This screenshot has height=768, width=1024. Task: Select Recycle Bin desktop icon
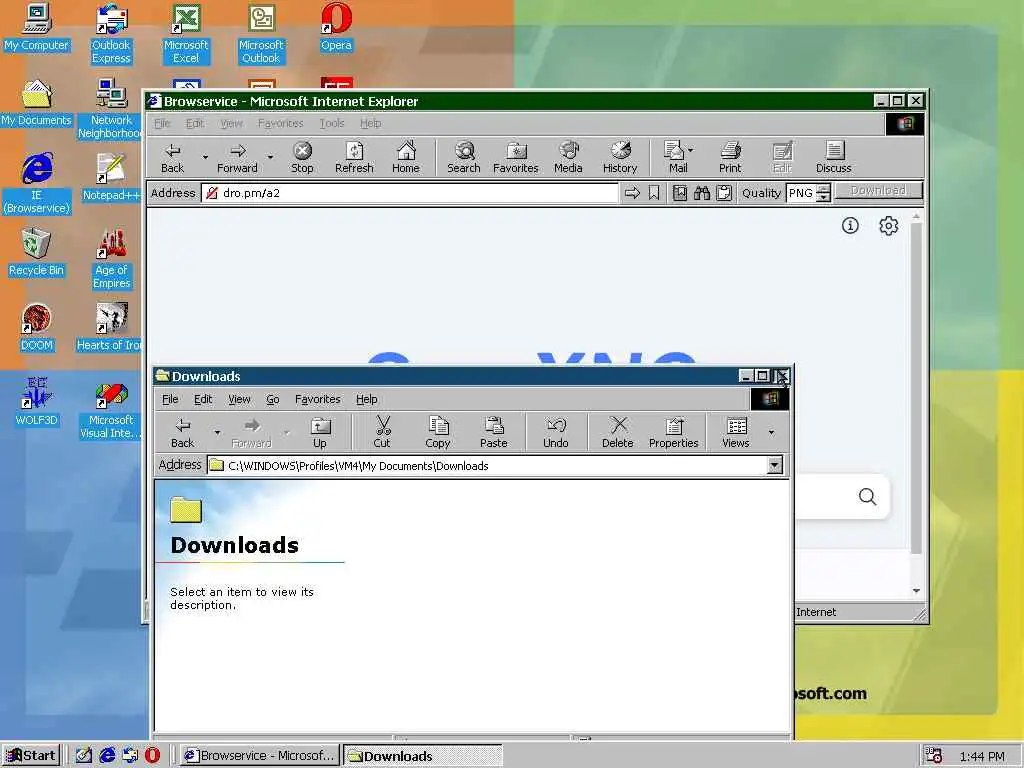(x=37, y=253)
